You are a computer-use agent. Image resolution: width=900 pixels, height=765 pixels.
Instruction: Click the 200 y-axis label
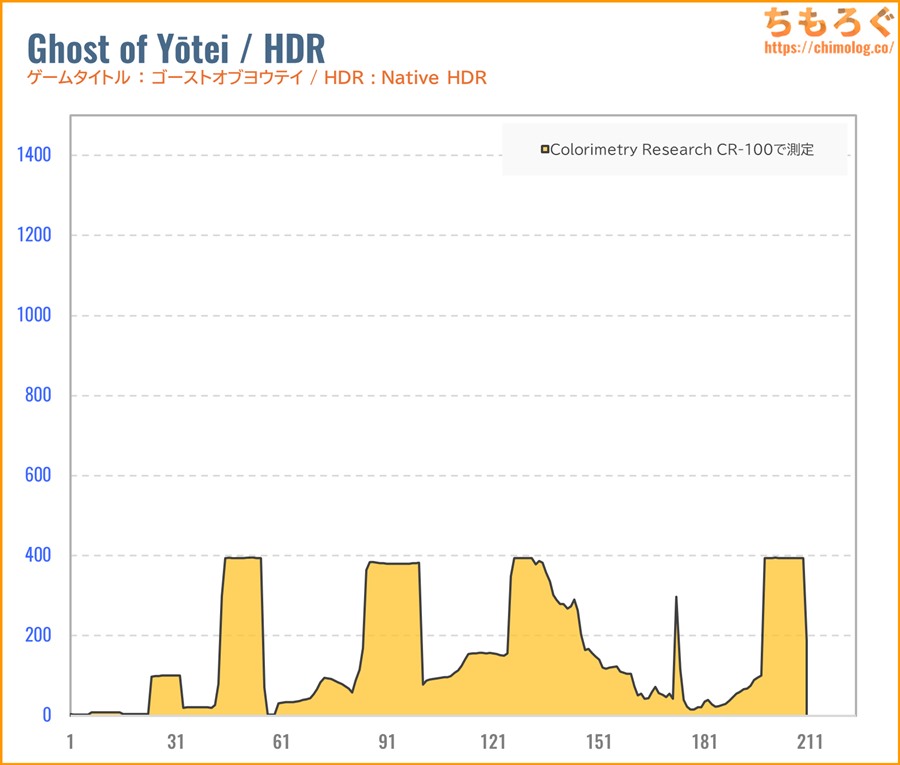[38, 635]
